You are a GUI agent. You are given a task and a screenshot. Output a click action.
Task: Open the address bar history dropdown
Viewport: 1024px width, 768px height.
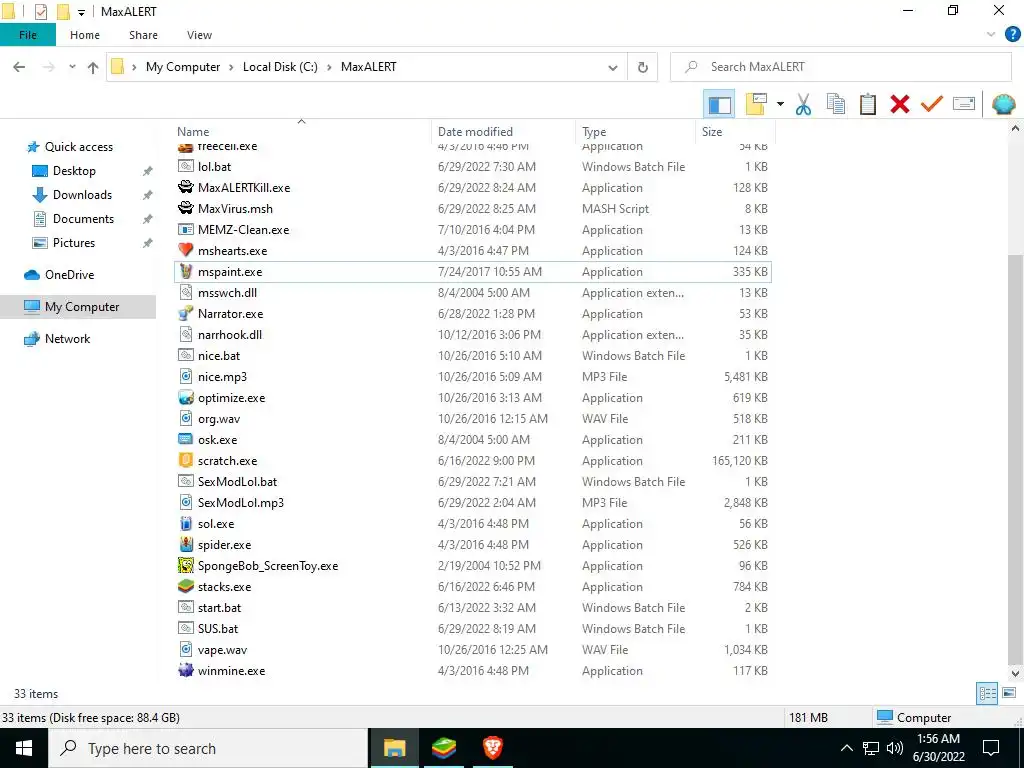(613, 67)
